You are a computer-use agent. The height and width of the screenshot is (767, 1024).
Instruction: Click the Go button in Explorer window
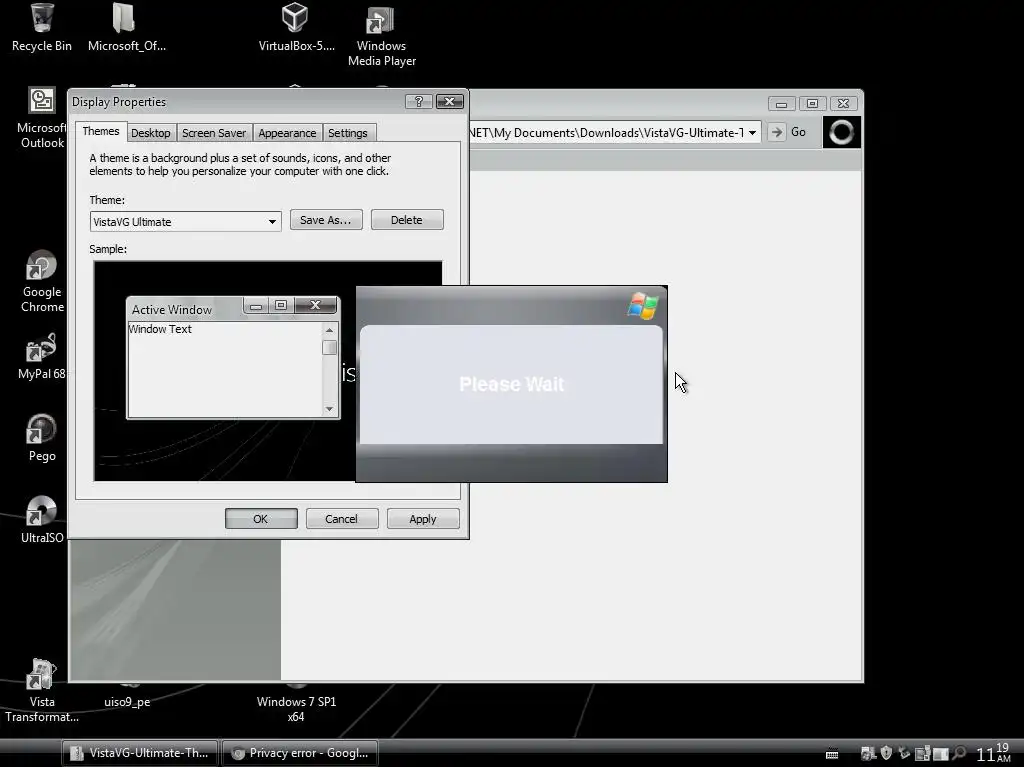[x=789, y=132]
